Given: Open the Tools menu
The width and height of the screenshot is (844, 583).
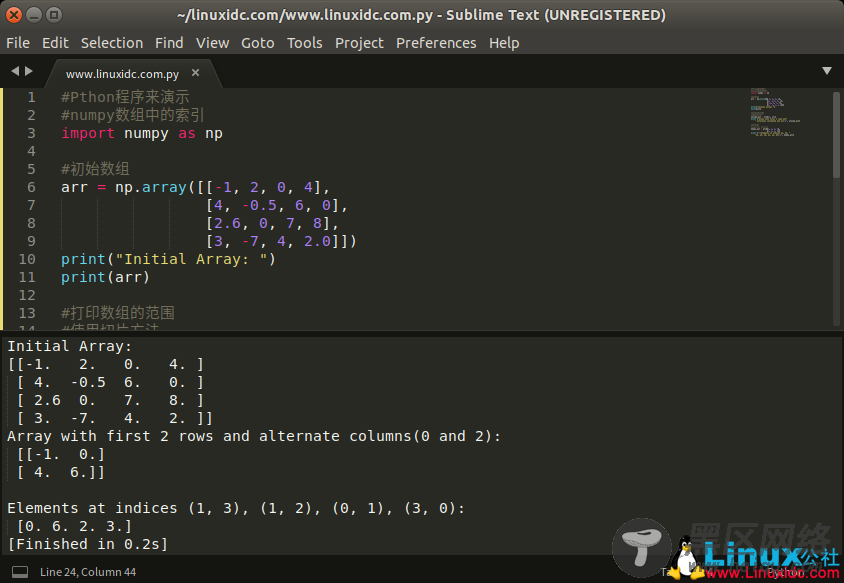Looking at the screenshot, I should [304, 43].
